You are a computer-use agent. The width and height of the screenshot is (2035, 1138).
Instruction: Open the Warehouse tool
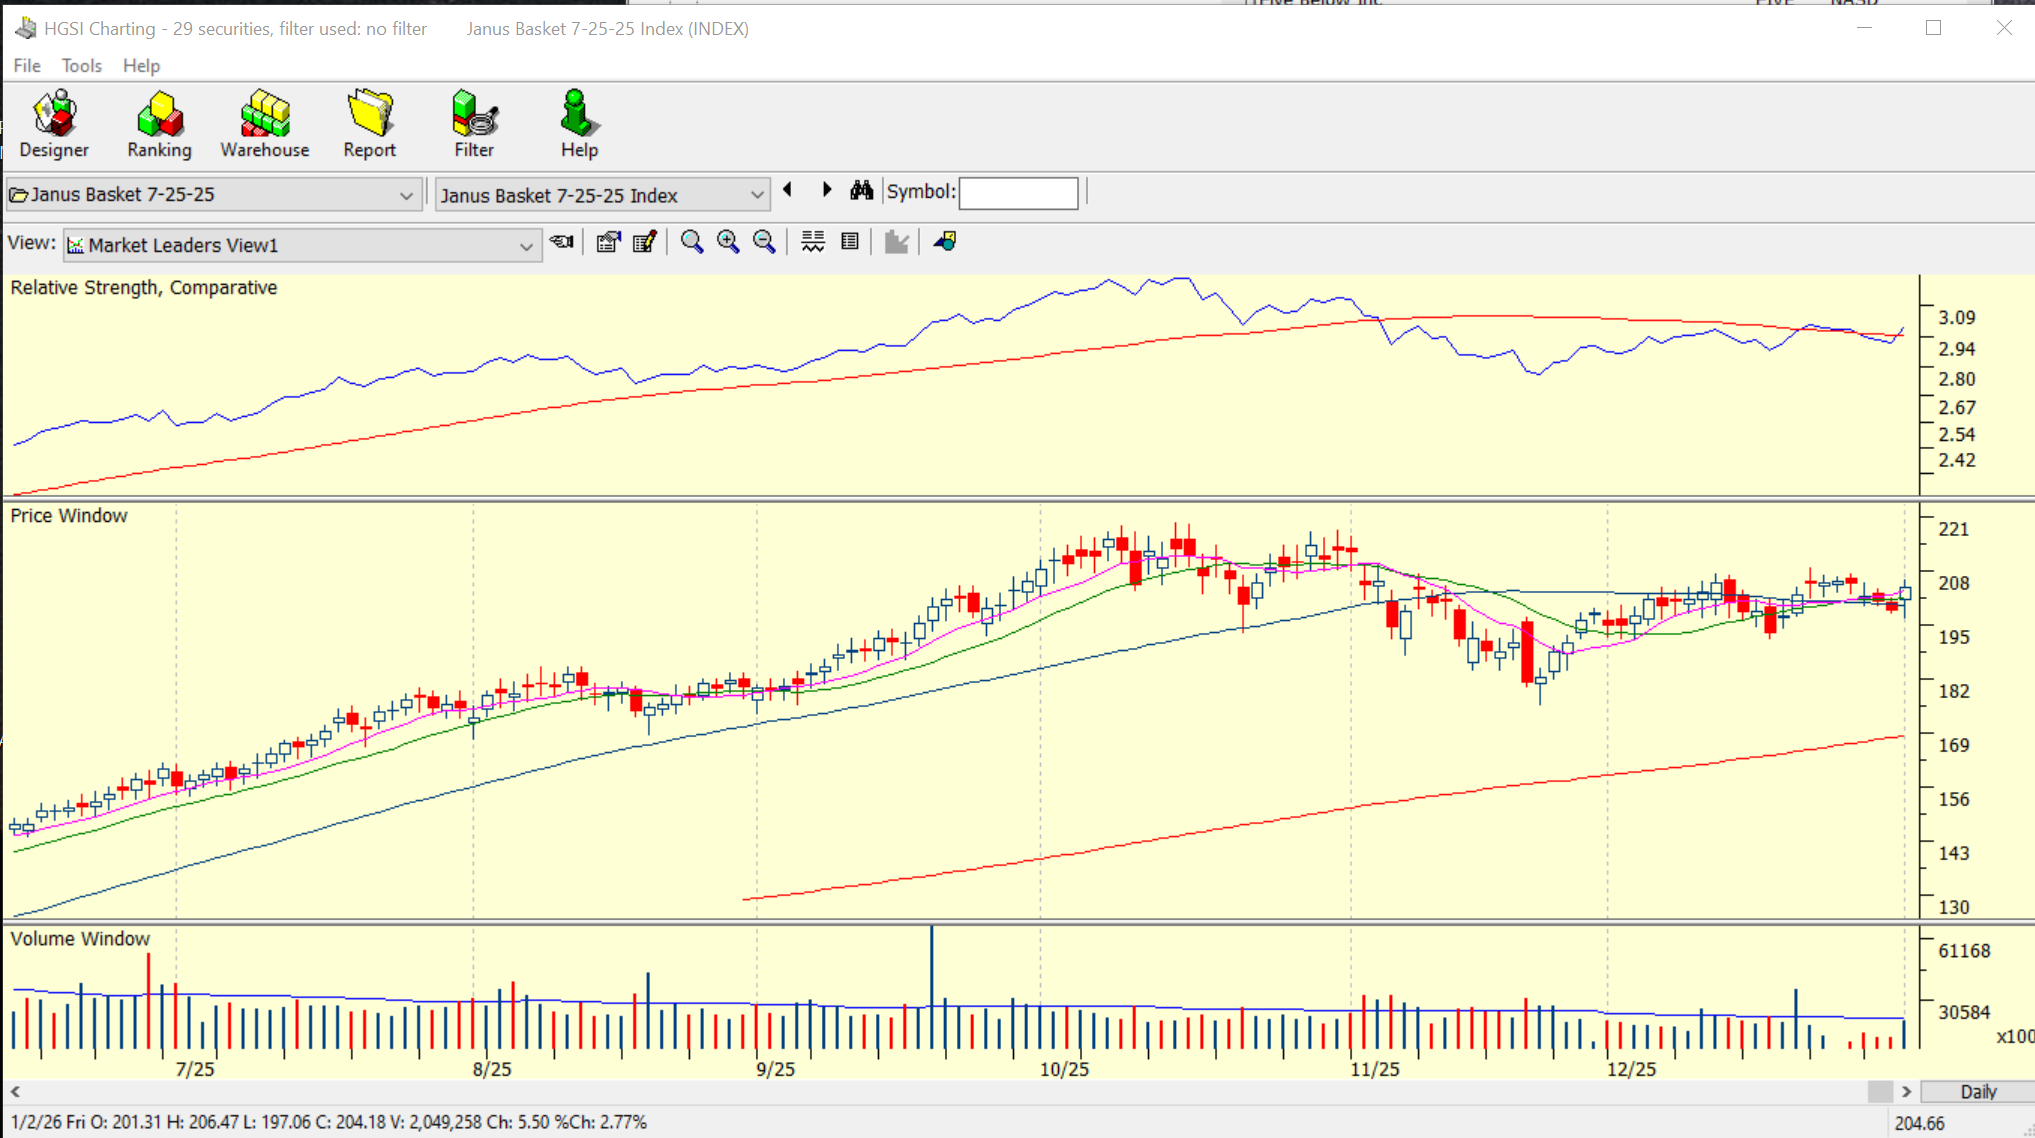click(x=264, y=123)
